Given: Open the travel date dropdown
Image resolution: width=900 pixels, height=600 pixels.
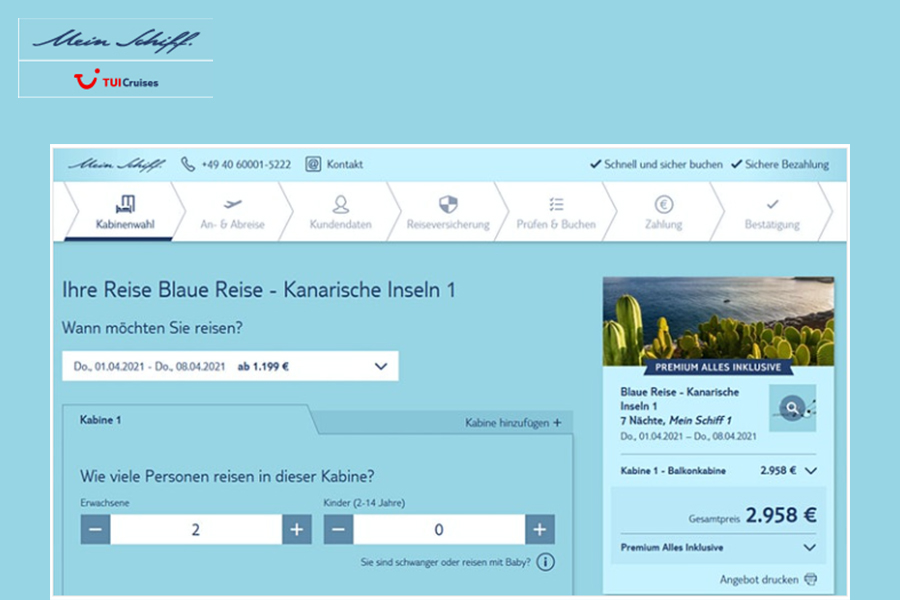Looking at the screenshot, I should (230, 366).
